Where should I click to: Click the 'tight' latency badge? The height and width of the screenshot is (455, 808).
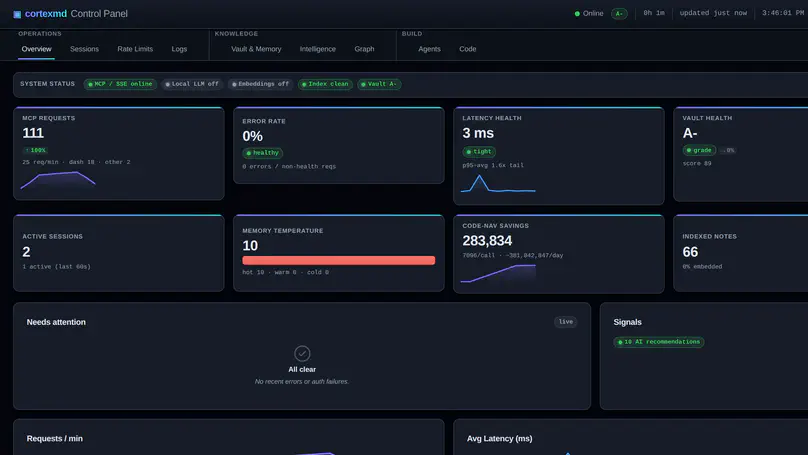479,152
